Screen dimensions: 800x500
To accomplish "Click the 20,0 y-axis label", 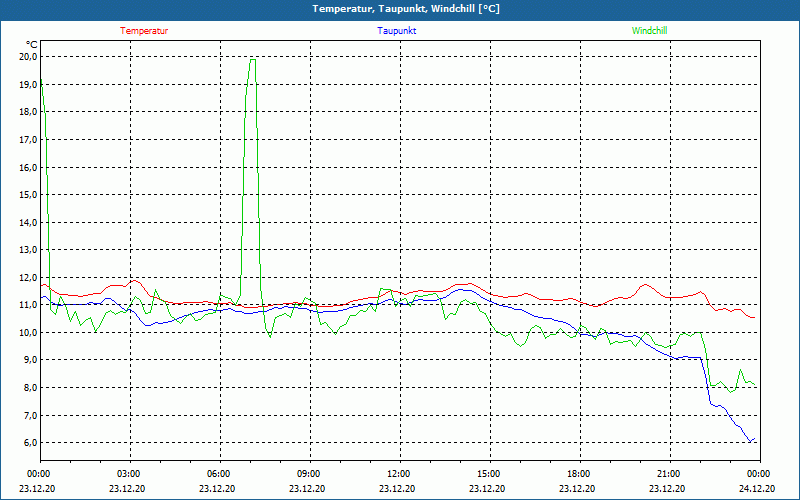I will 28,57.
